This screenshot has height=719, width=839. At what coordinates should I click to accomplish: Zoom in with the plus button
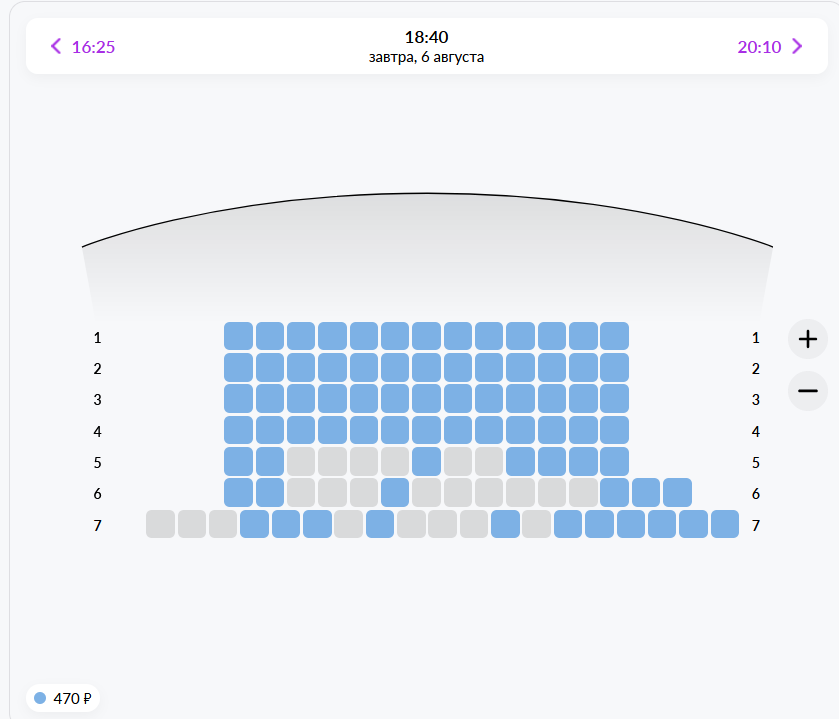[x=807, y=339]
